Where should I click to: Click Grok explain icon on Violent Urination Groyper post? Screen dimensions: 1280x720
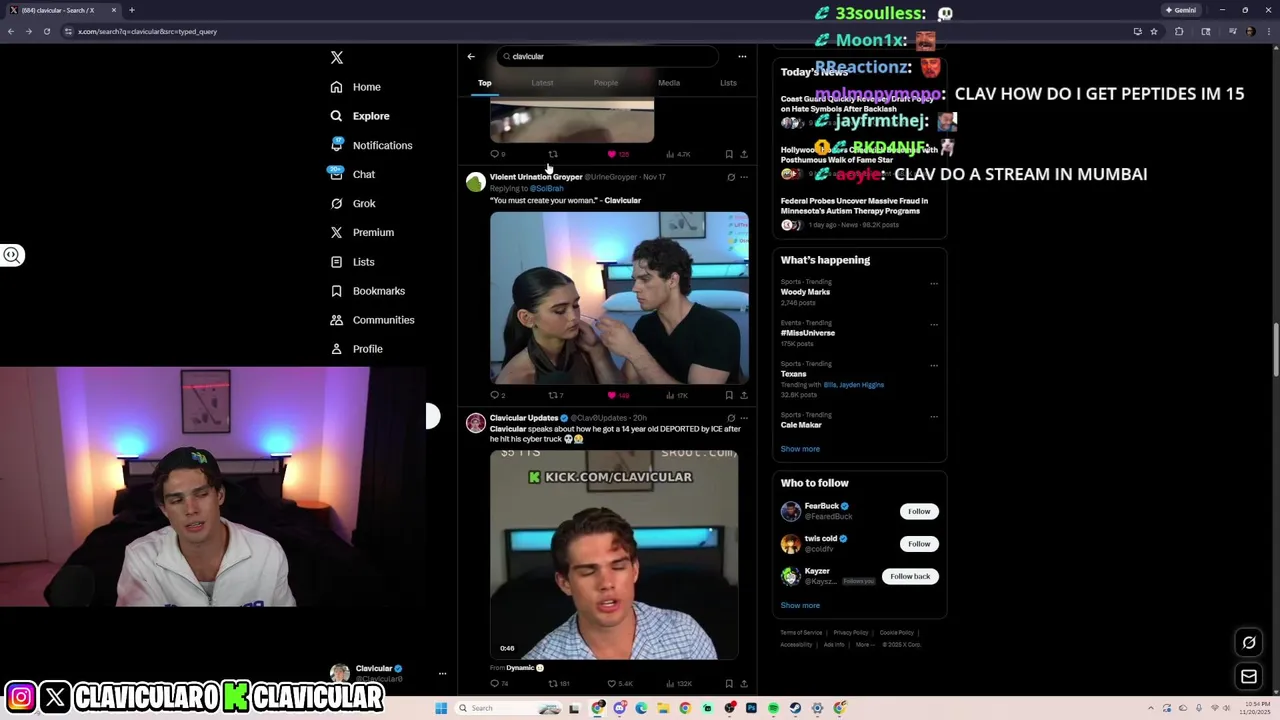point(731,177)
